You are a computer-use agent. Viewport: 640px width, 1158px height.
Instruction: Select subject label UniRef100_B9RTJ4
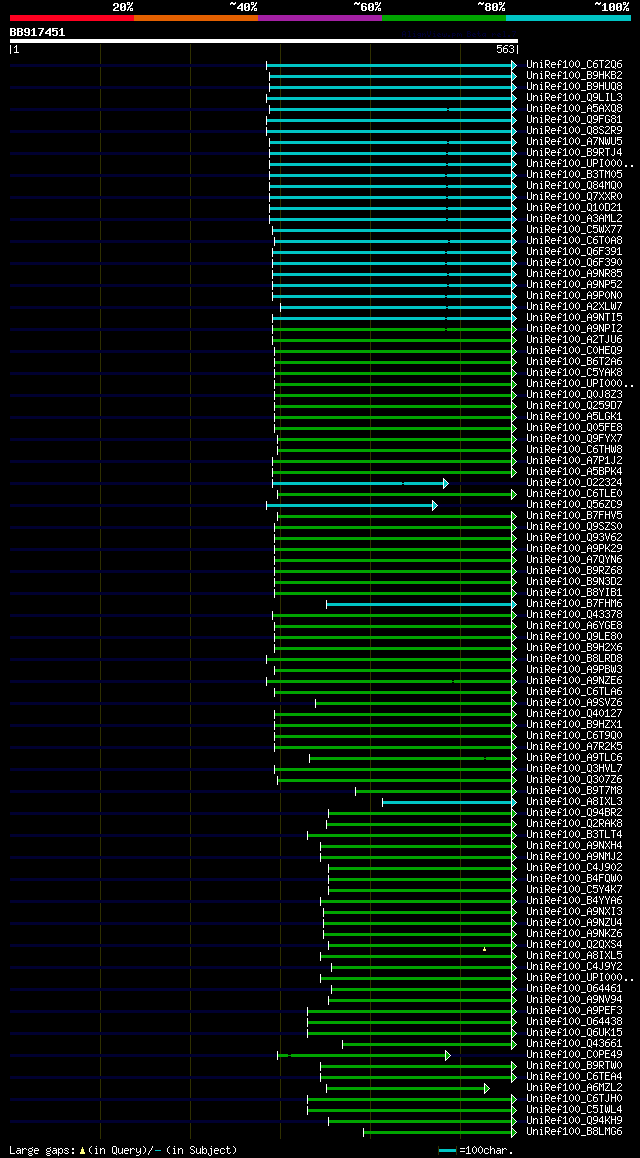[574, 153]
